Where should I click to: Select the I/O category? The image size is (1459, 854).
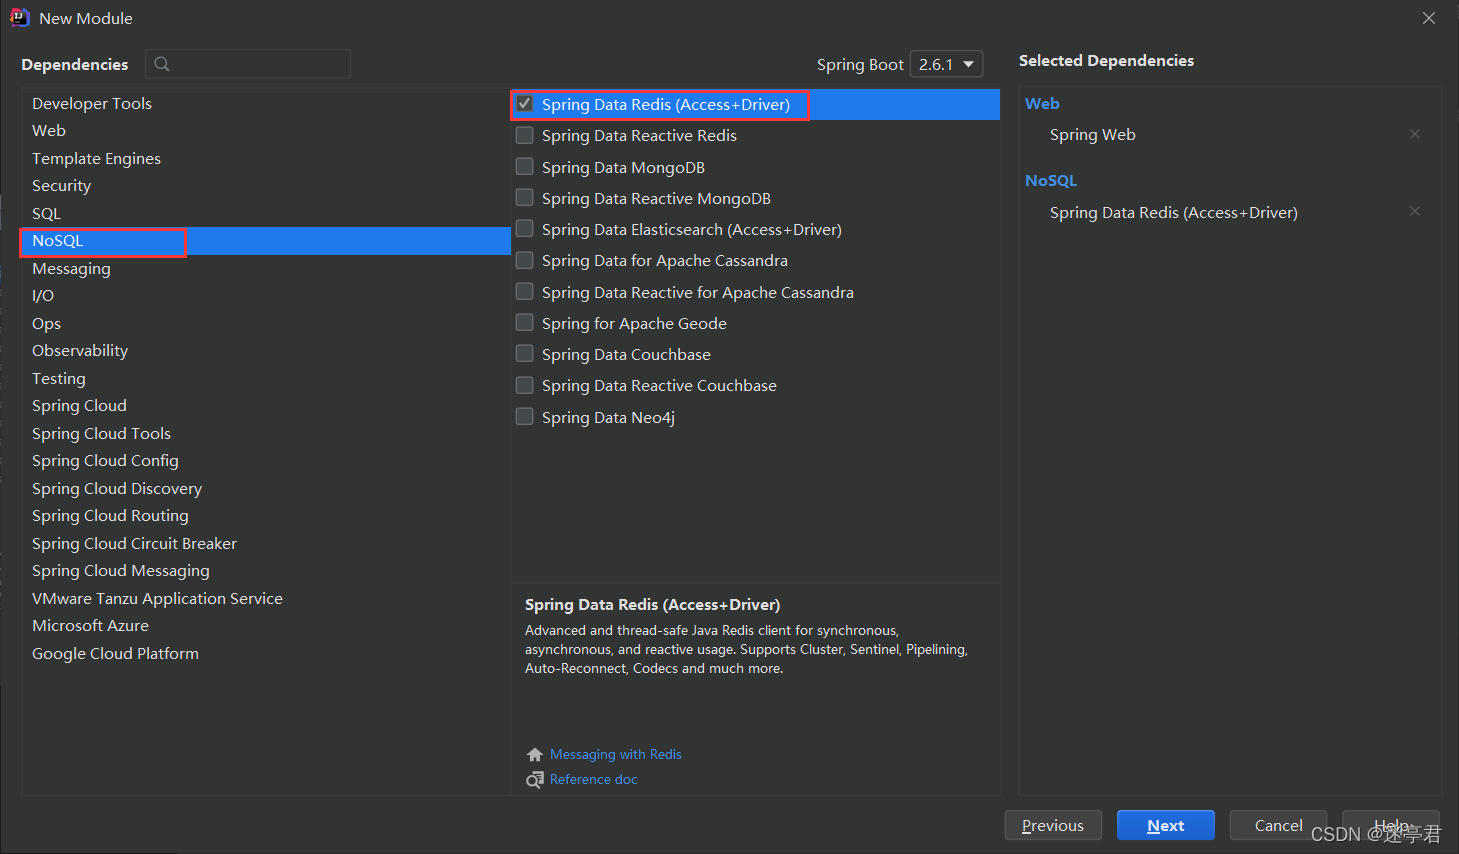[x=266, y=296]
